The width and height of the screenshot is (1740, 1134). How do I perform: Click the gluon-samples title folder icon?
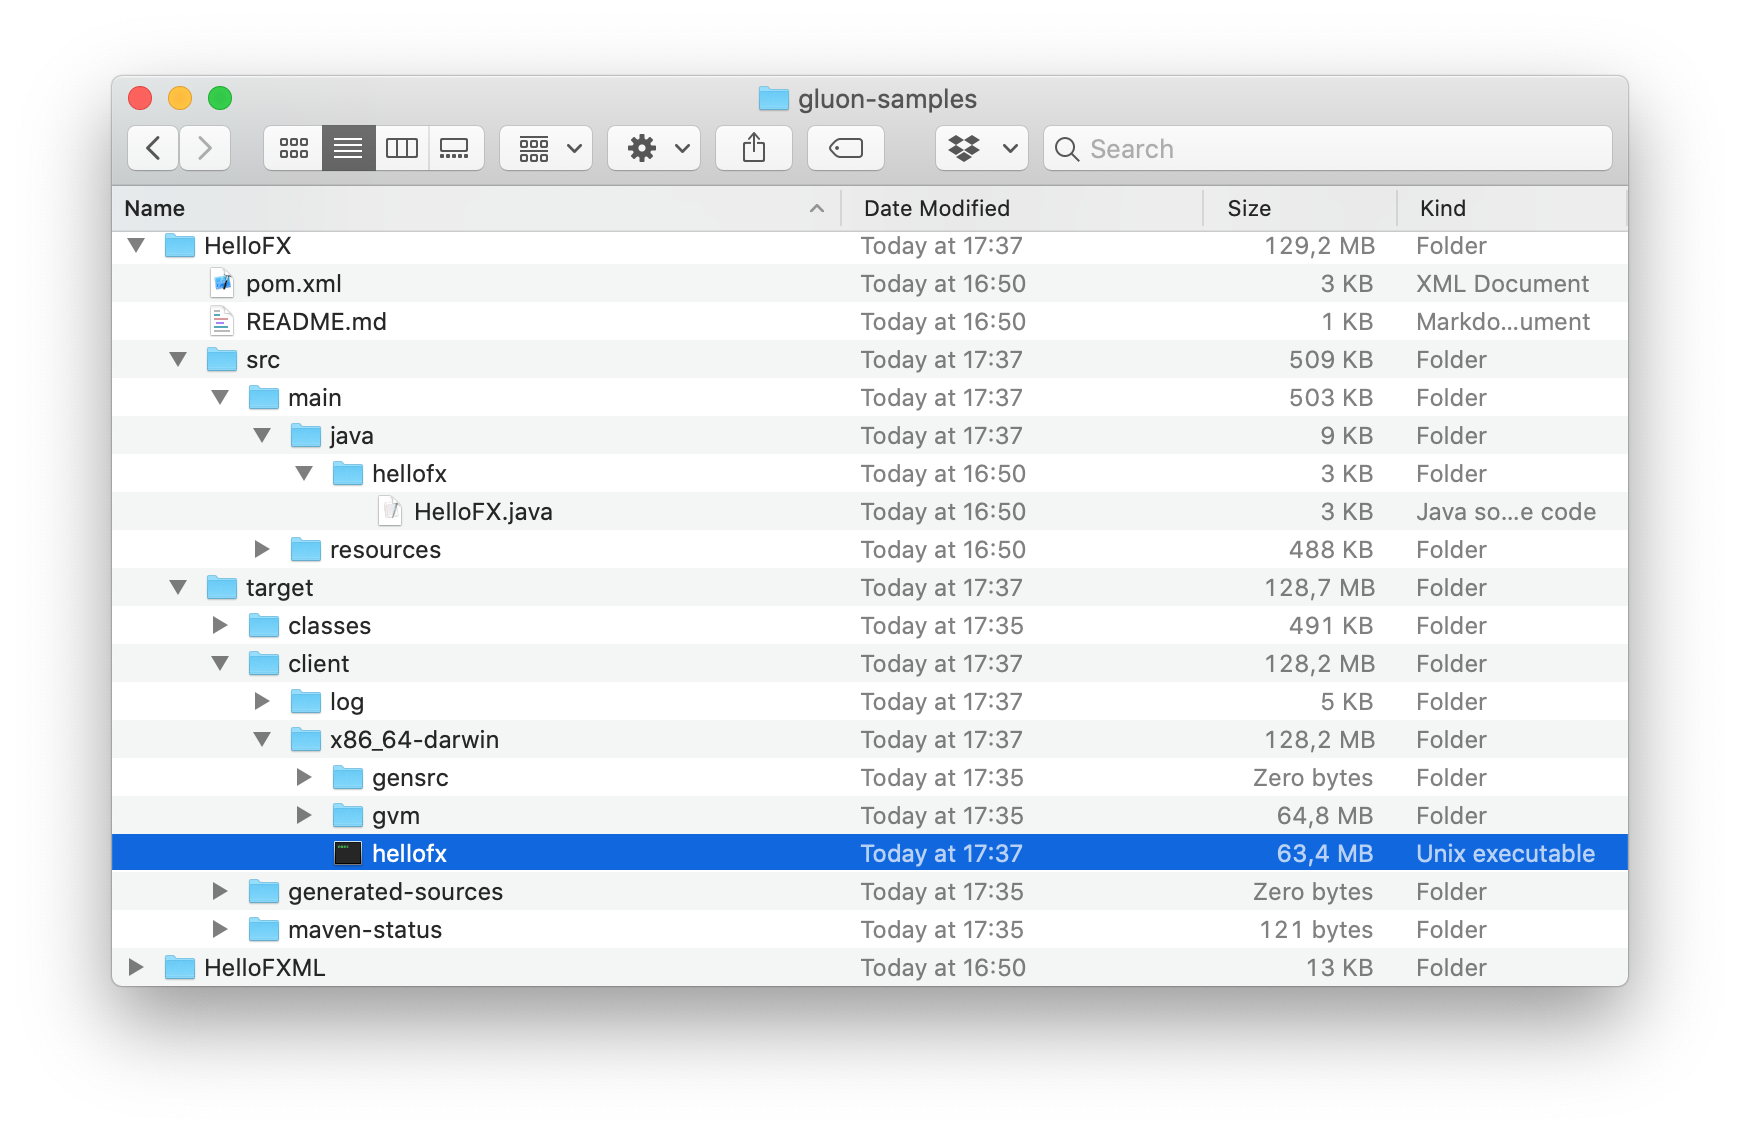[x=774, y=98]
